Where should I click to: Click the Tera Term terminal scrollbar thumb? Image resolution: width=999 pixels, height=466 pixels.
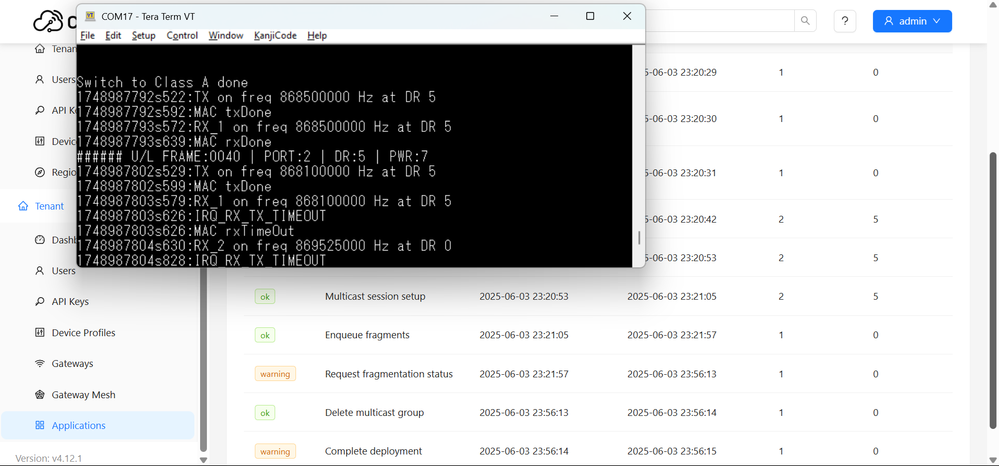[639, 238]
